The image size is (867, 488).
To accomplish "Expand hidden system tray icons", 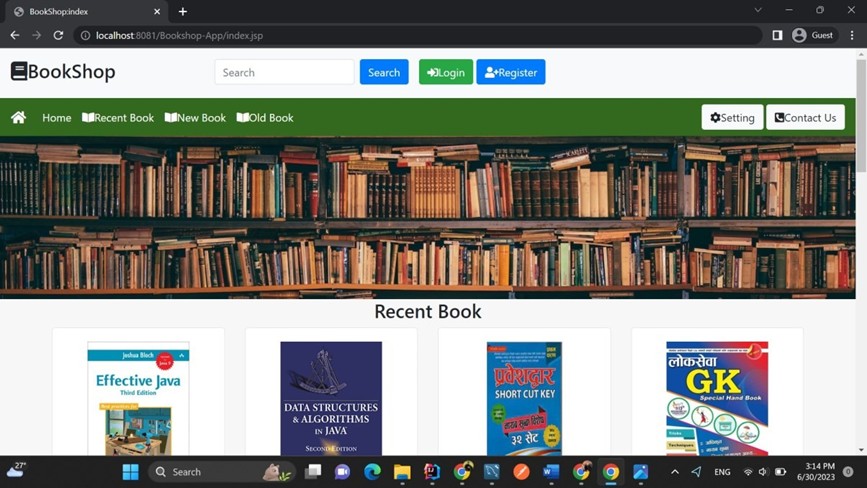I will coord(674,471).
